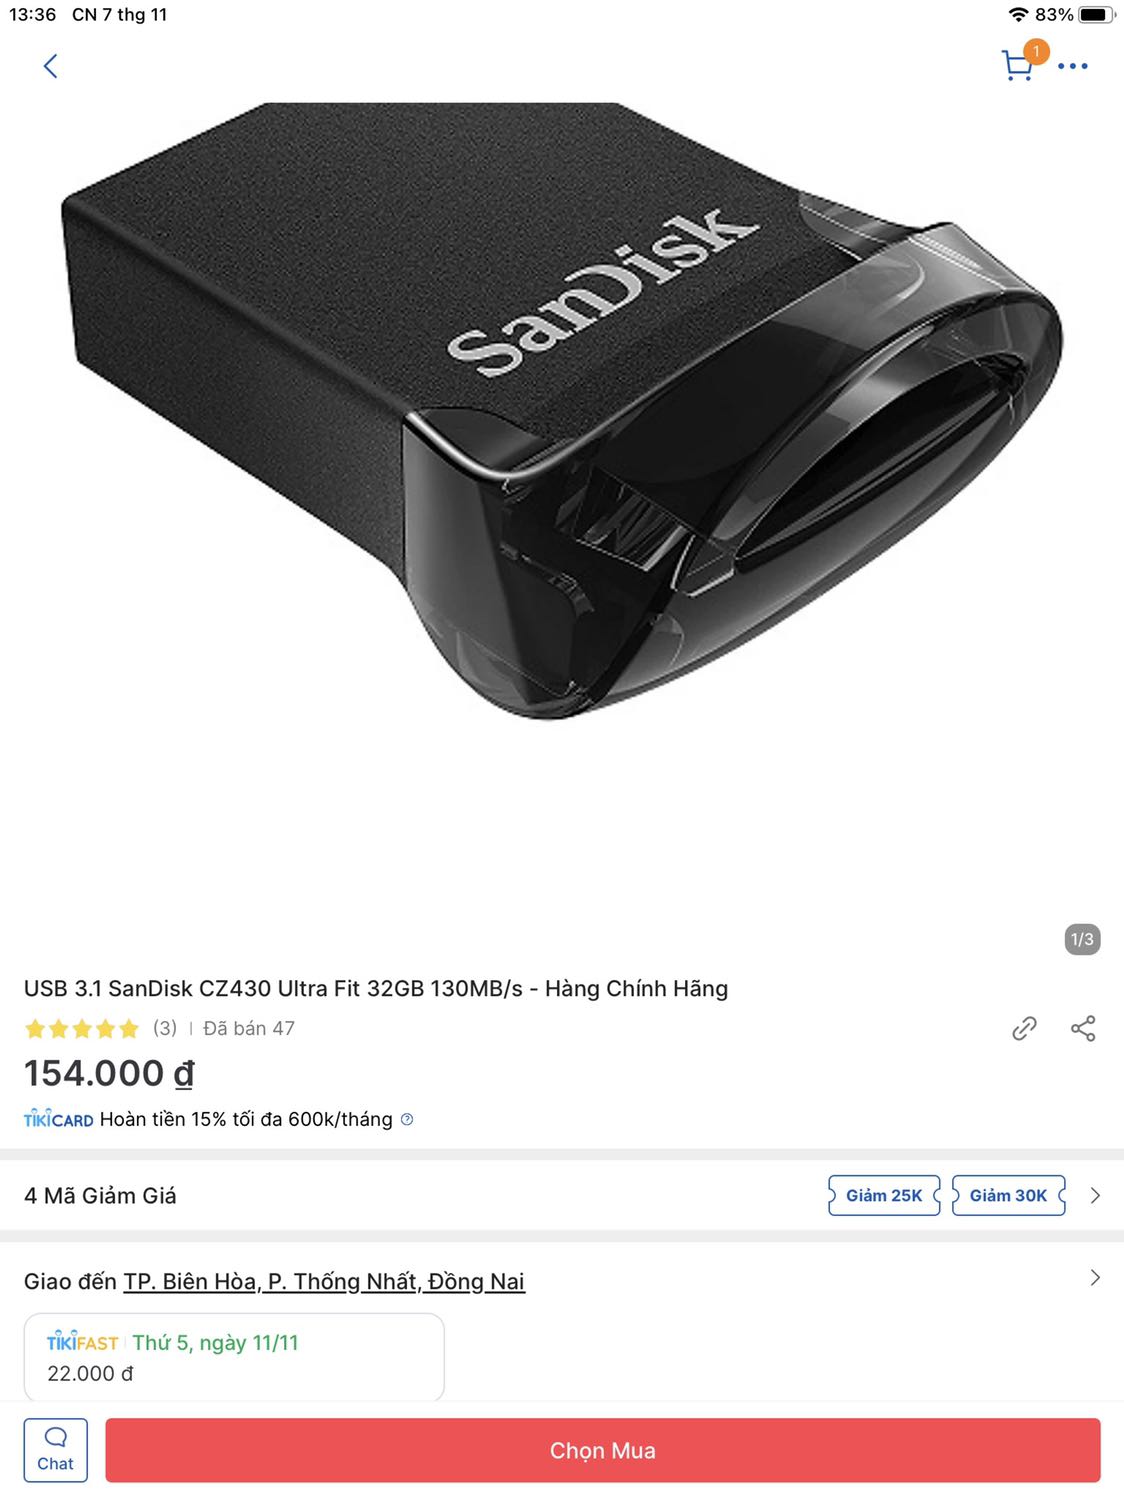Viewport: 1124px width, 1500px height.
Task: Open TikiCard cashback info question icon
Action: pyautogui.click(x=407, y=1119)
